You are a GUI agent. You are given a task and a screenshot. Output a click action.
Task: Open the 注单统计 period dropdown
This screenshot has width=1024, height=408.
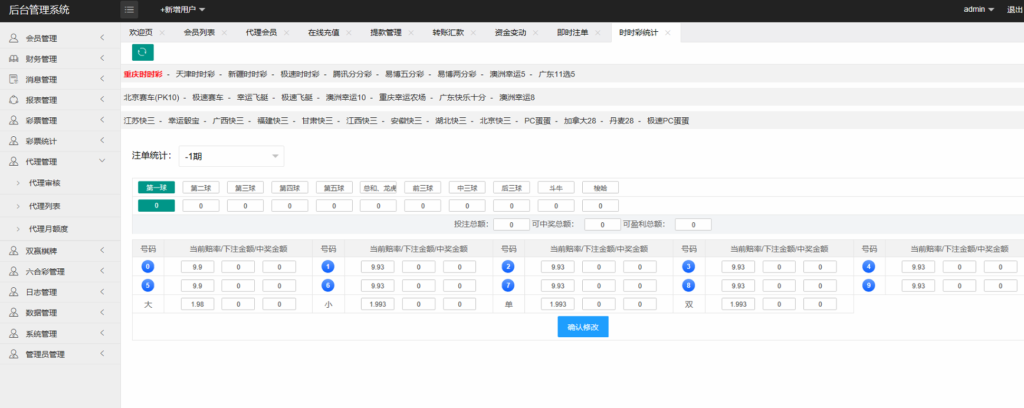[232, 156]
